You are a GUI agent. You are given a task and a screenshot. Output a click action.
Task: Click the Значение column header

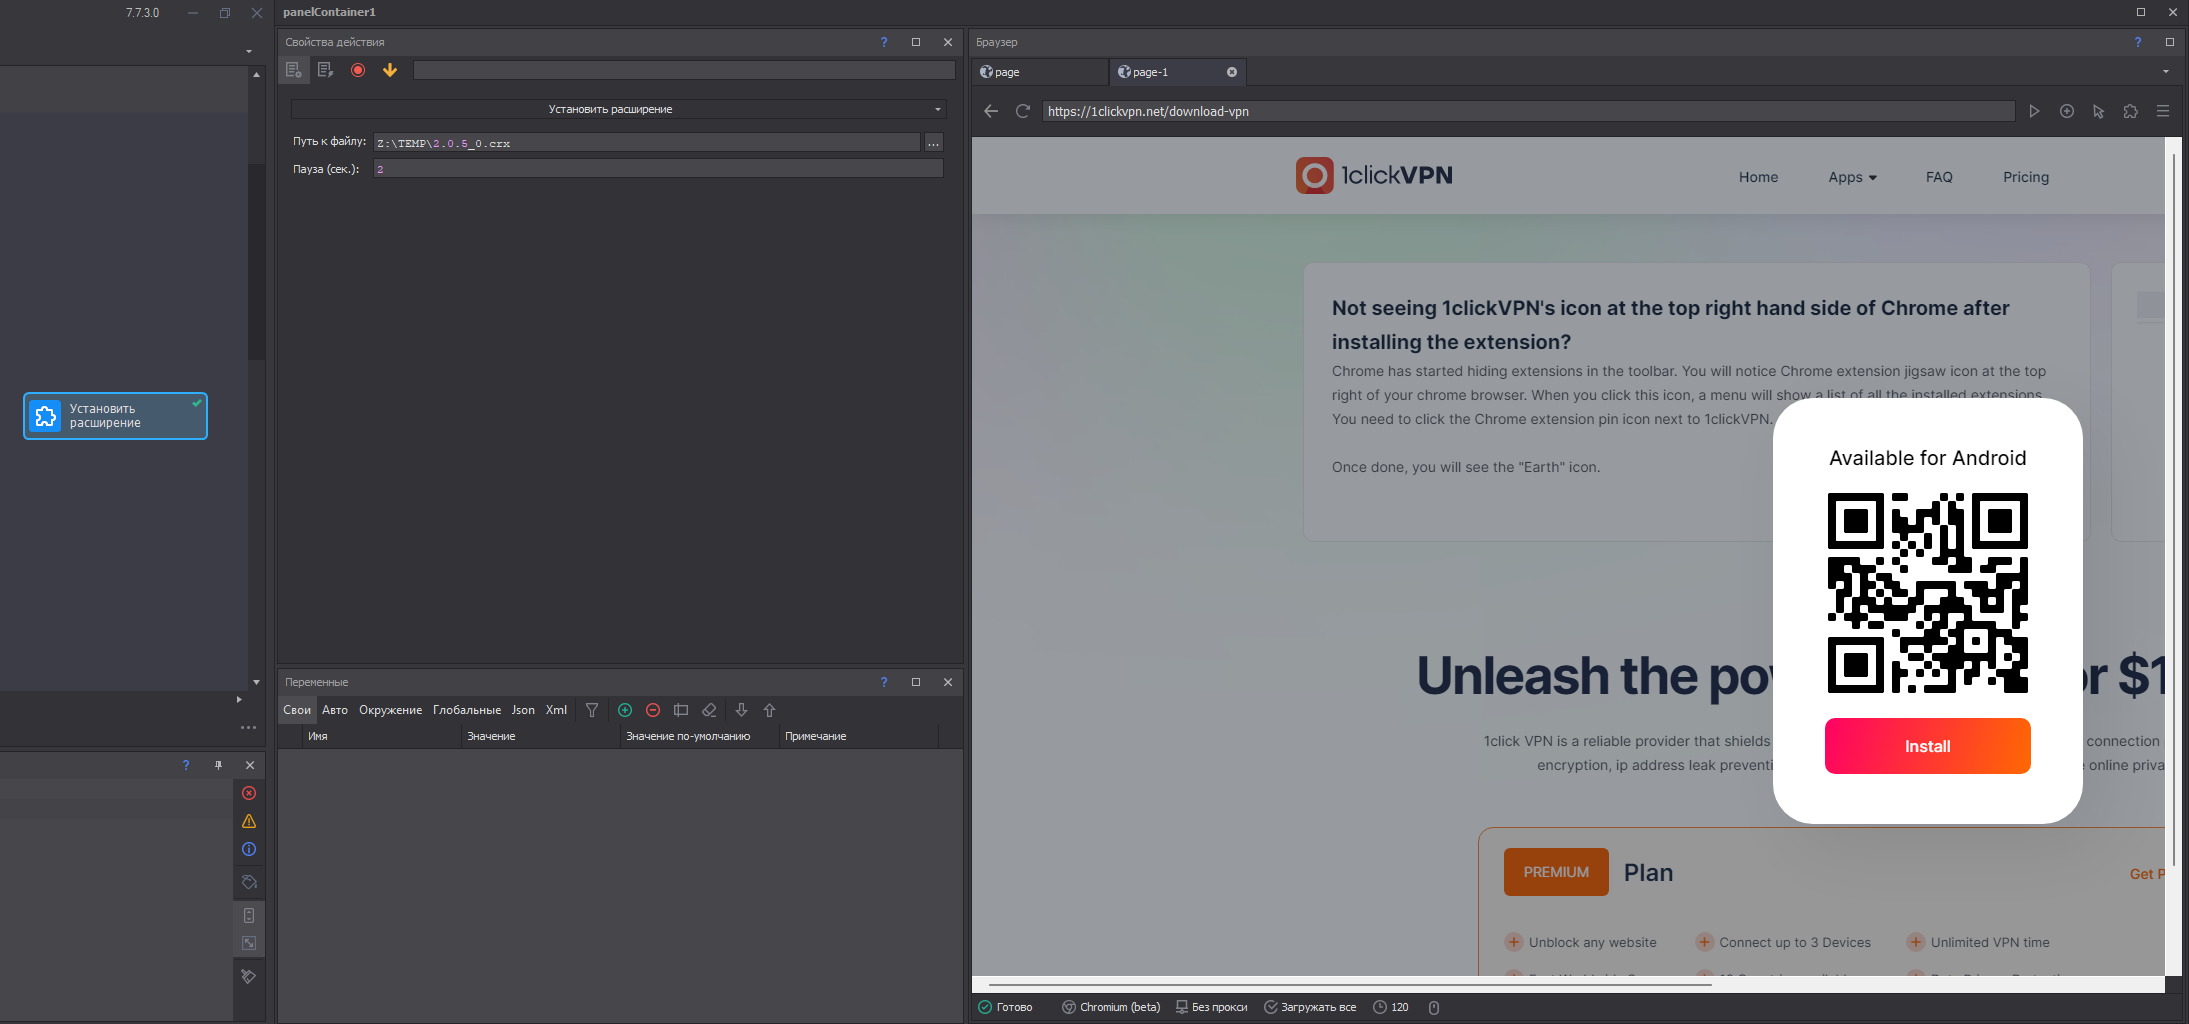coord(540,736)
